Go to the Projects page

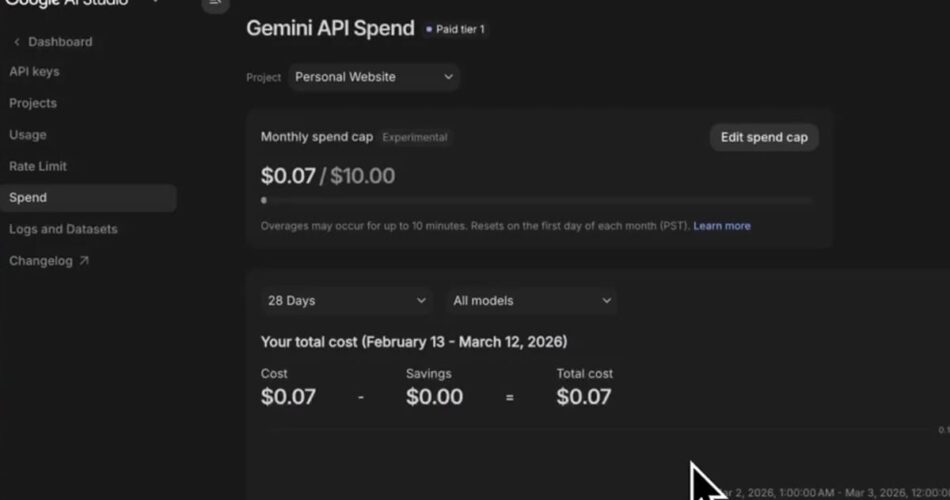[x=33, y=103]
